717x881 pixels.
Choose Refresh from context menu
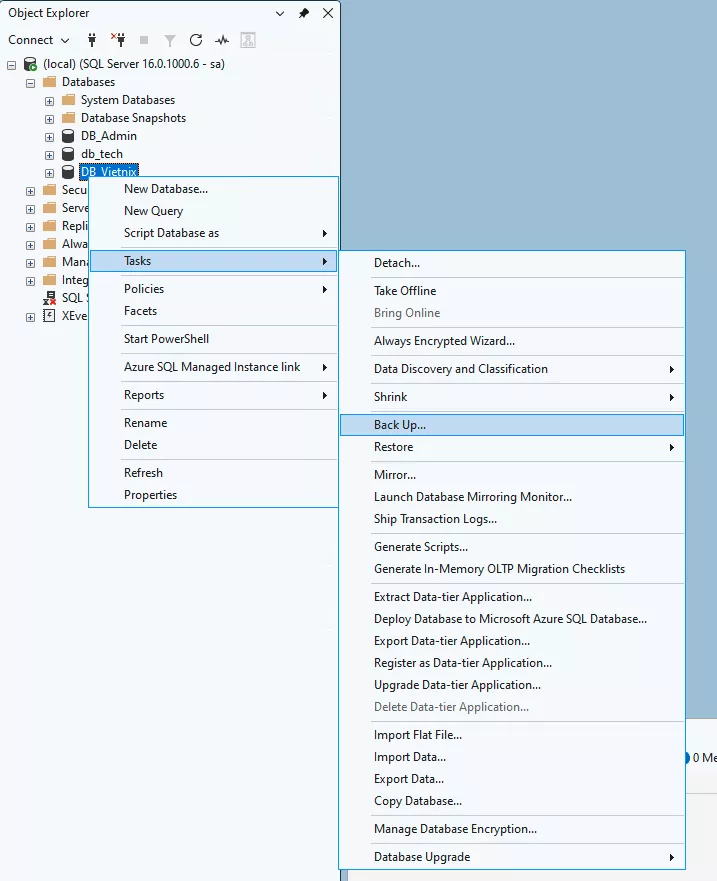point(214,473)
